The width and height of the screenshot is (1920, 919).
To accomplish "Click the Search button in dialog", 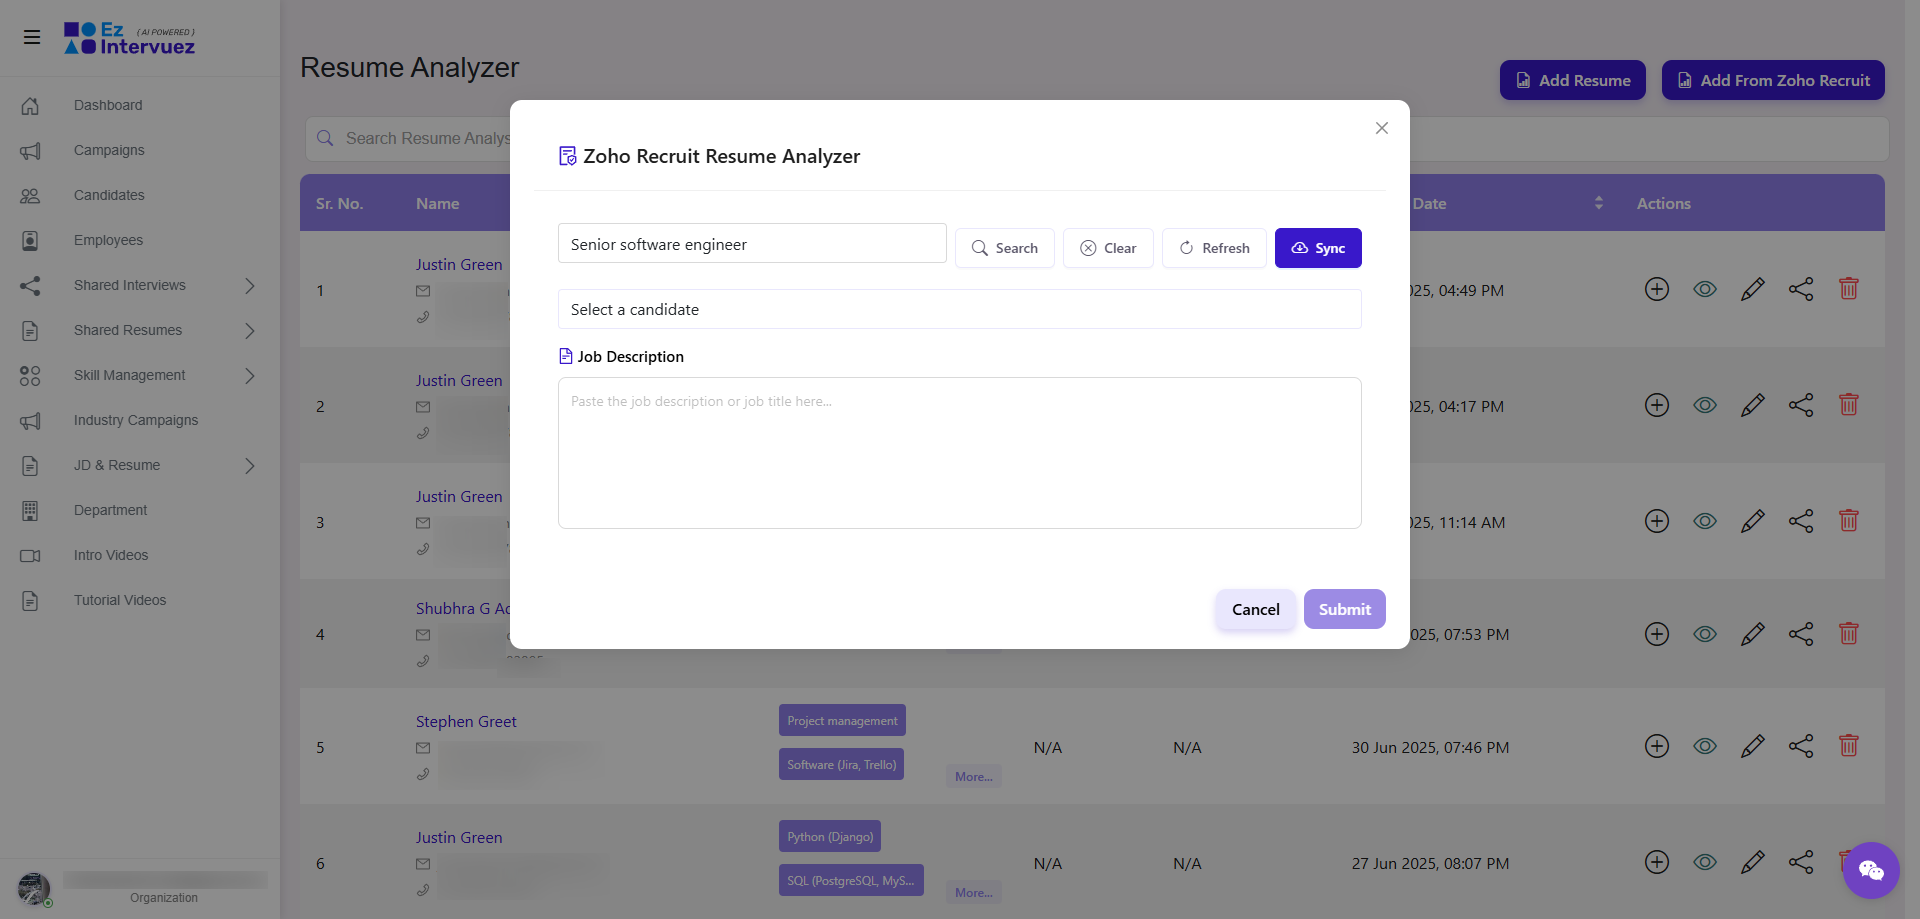I will 1005,248.
